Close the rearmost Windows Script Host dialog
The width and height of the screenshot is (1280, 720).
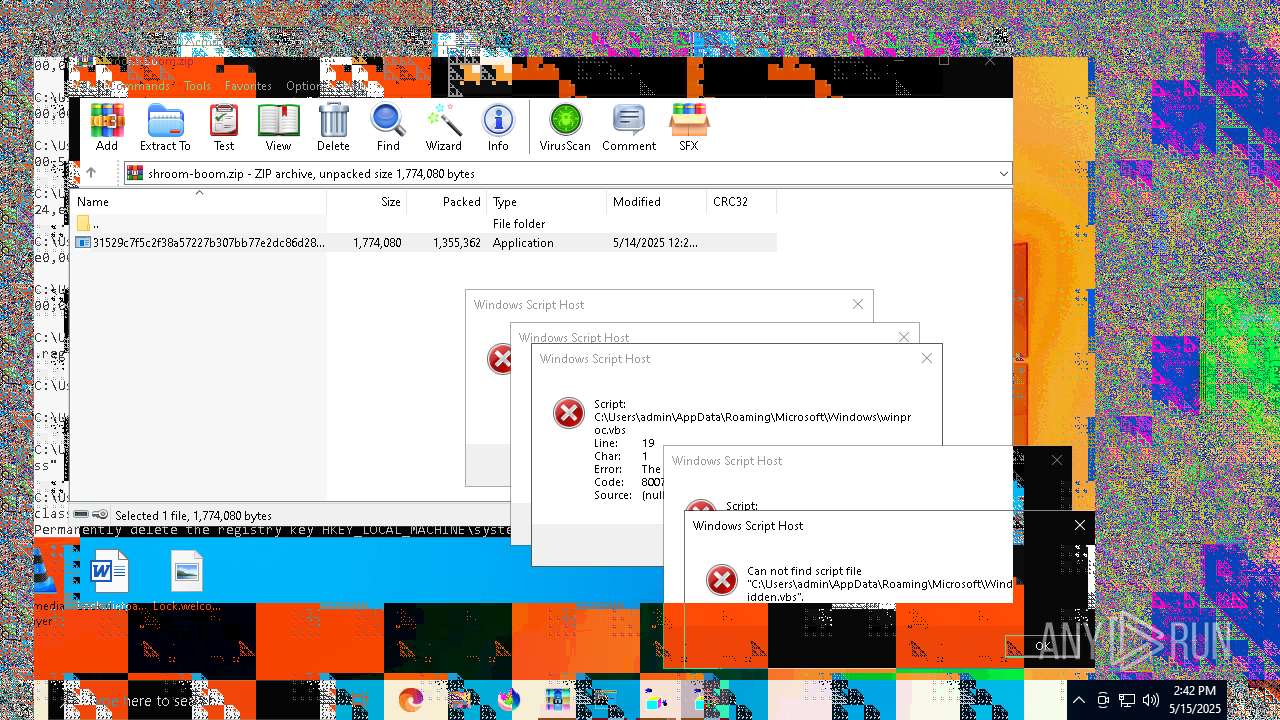coord(857,304)
